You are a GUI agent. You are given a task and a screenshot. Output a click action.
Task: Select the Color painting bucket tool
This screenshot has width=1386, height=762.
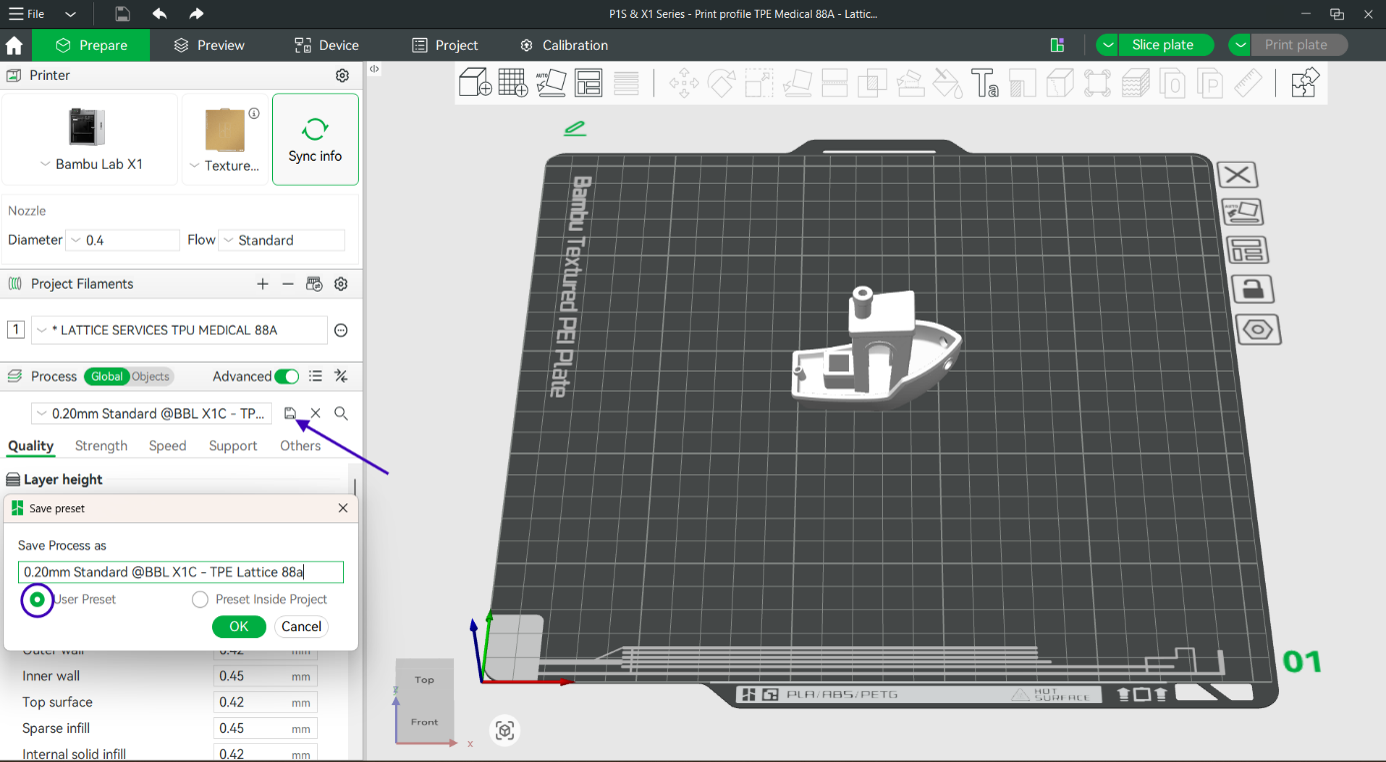tap(948, 82)
